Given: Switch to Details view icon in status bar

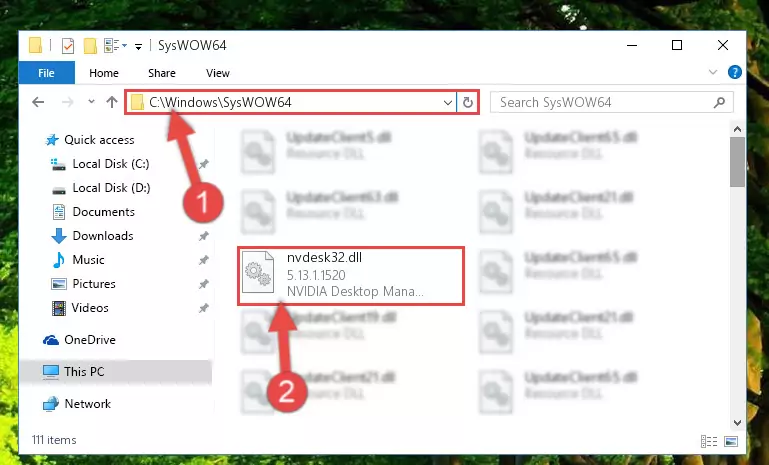Looking at the screenshot, I should (709, 441).
